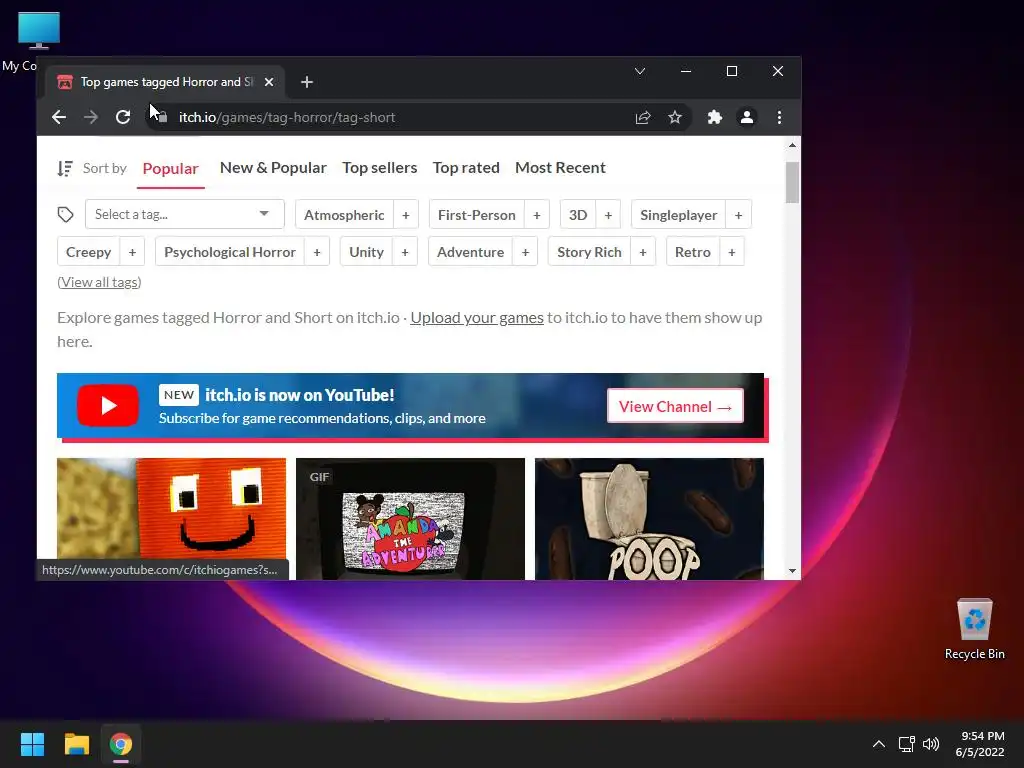
Task: Share this page via share icon
Action: pyautogui.click(x=643, y=118)
